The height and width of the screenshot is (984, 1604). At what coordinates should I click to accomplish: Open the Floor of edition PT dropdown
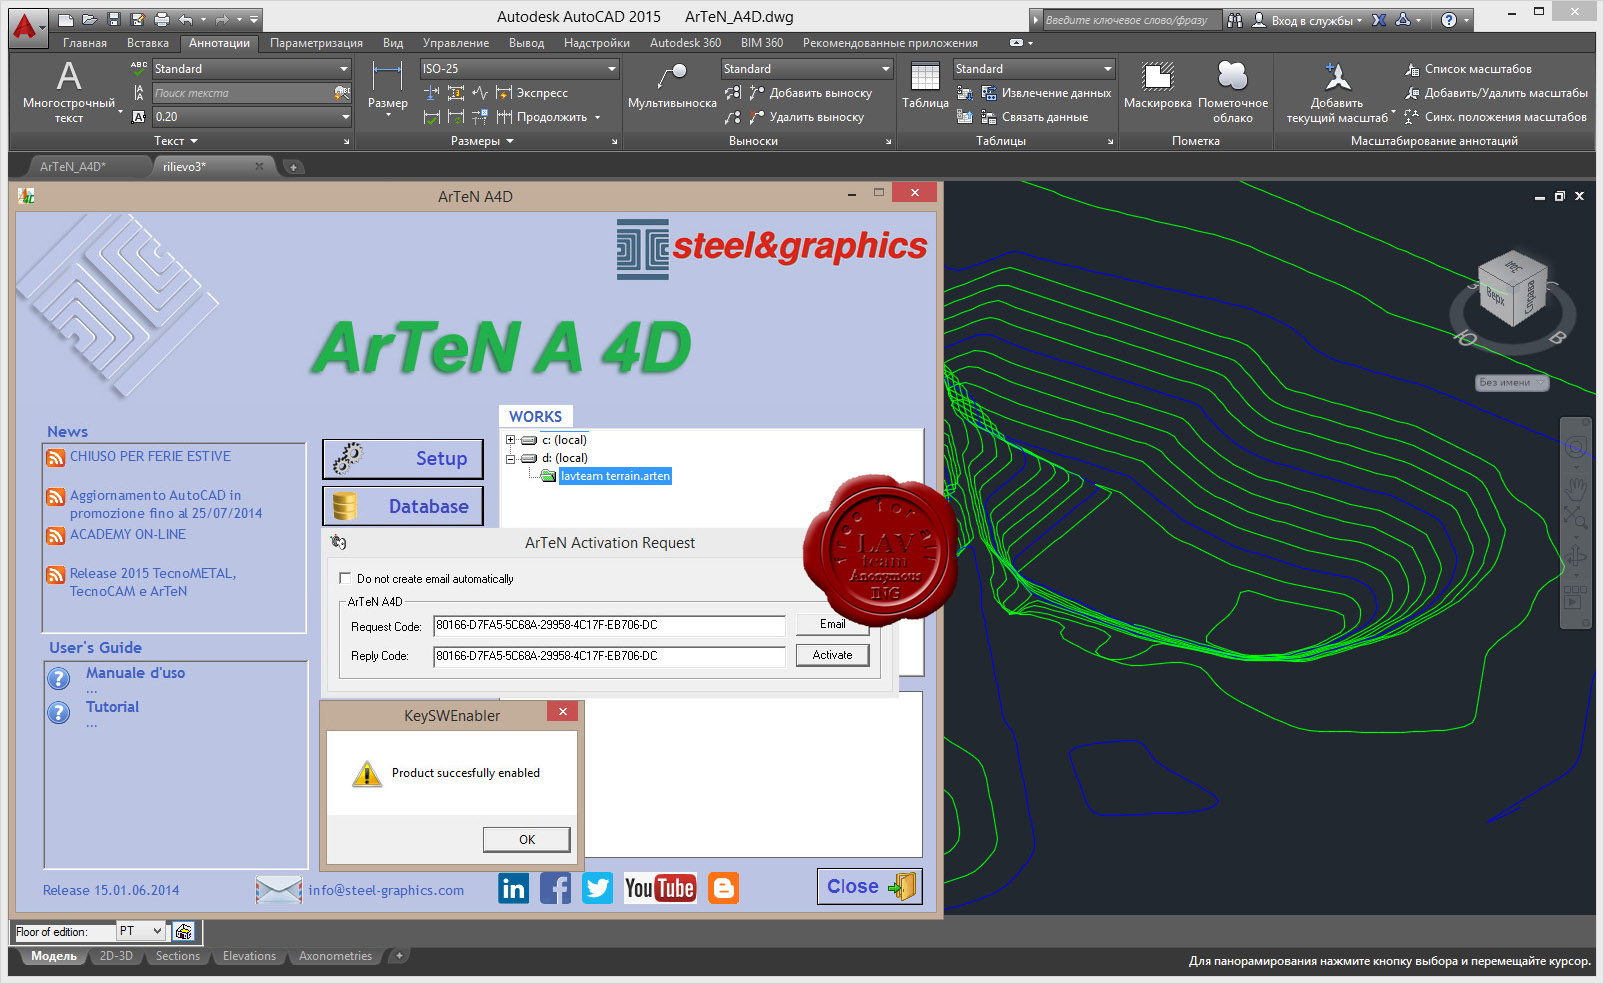tap(141, 931)
